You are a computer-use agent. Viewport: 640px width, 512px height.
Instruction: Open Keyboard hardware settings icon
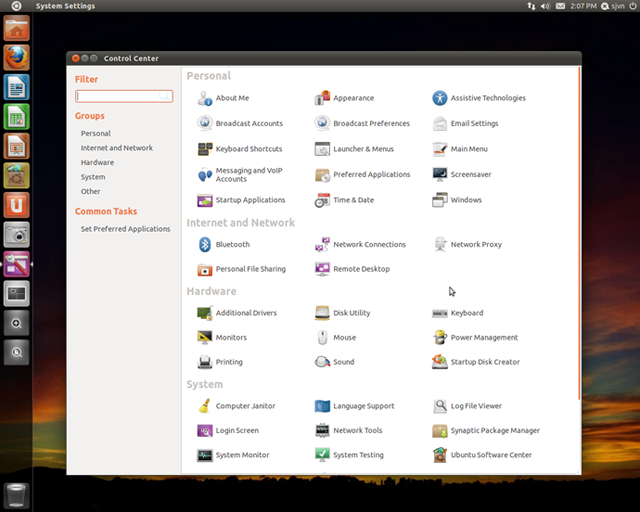pyautogui.click(x=440, y=313)
